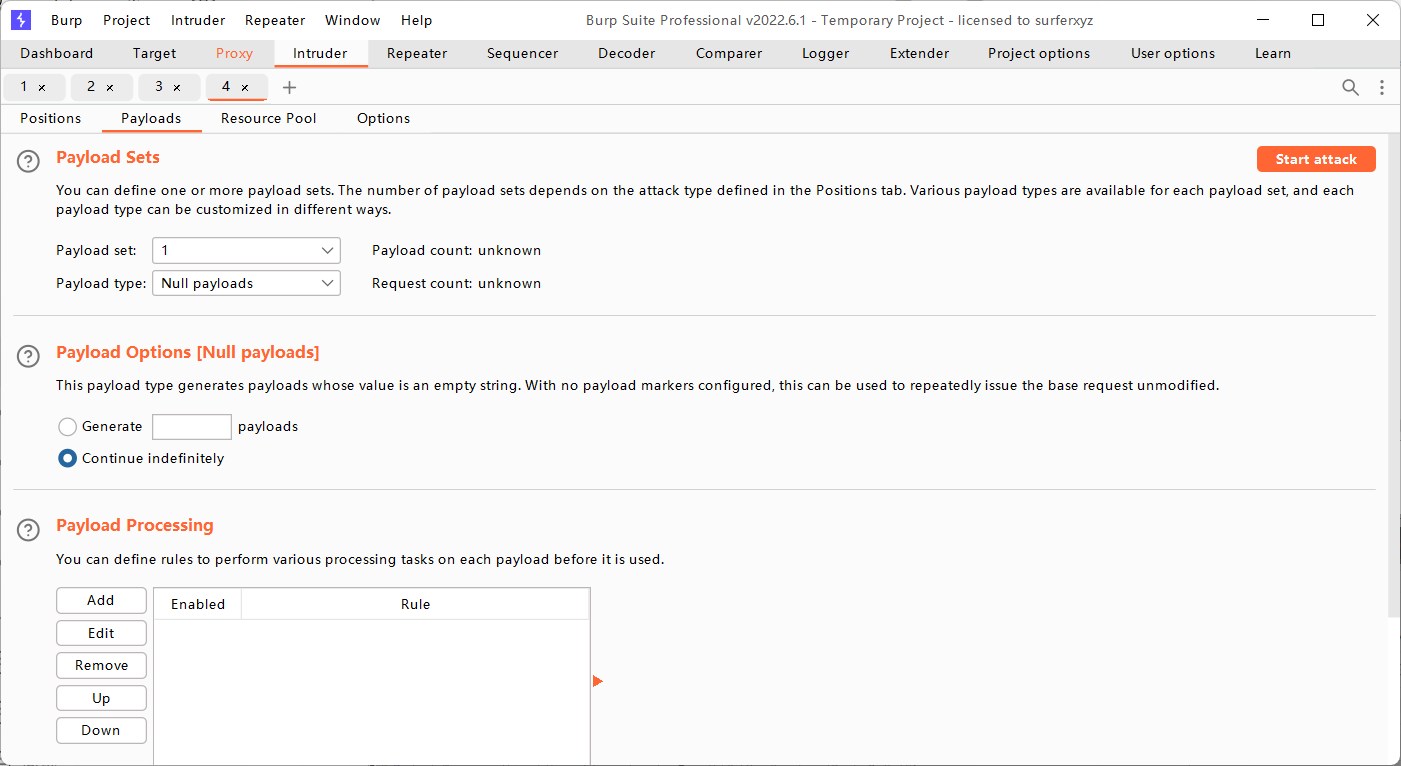Switch to the Proxy tab
The image size is (1401, 766).
click(234, 54)
